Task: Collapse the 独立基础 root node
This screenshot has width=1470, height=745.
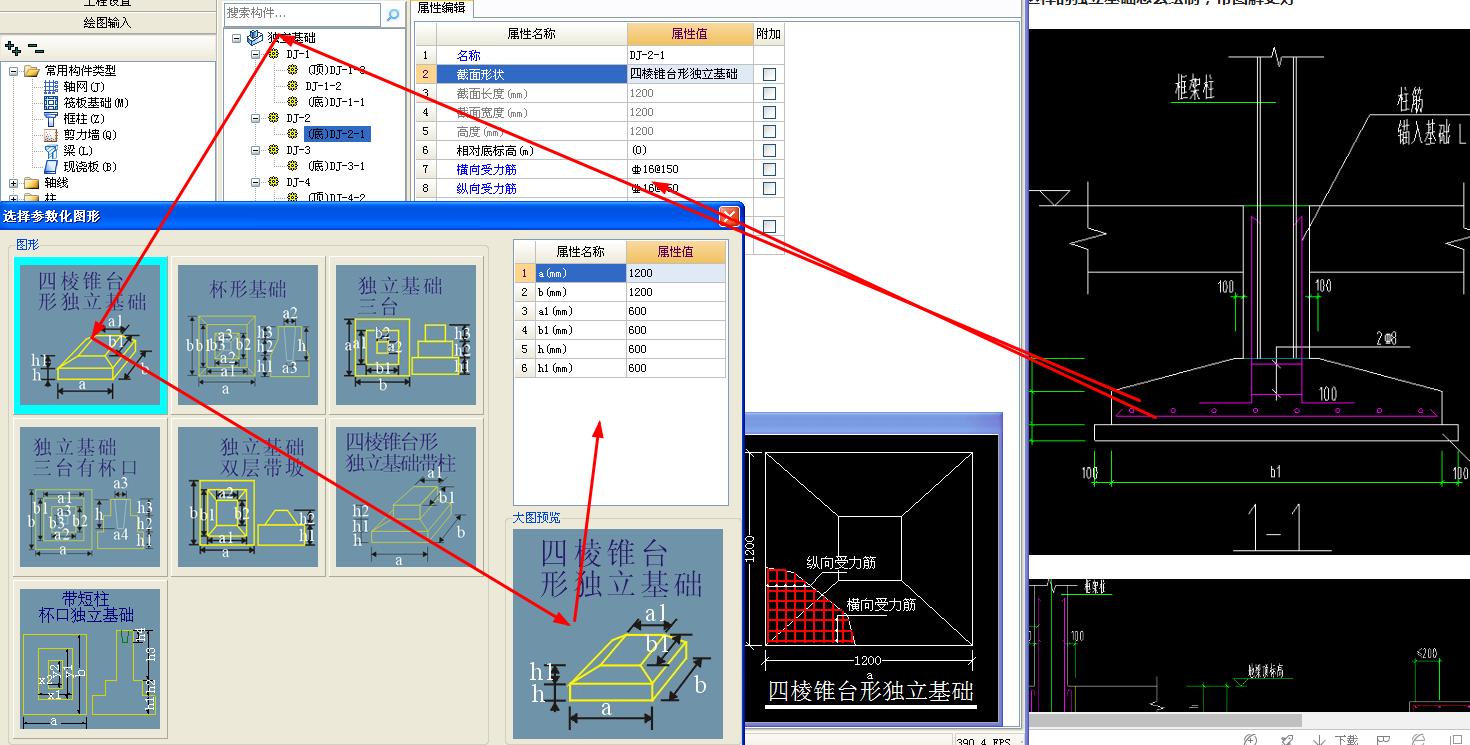Action: (237, 38)
